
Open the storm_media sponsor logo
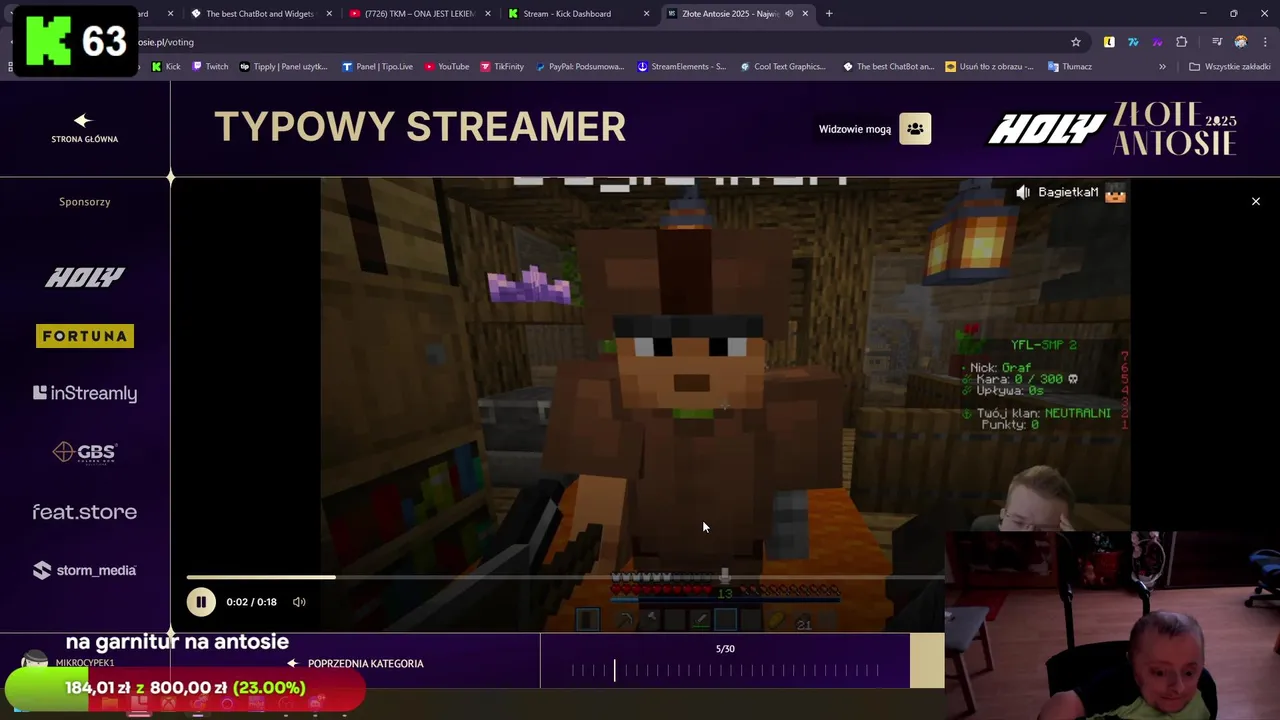[85, 570]
